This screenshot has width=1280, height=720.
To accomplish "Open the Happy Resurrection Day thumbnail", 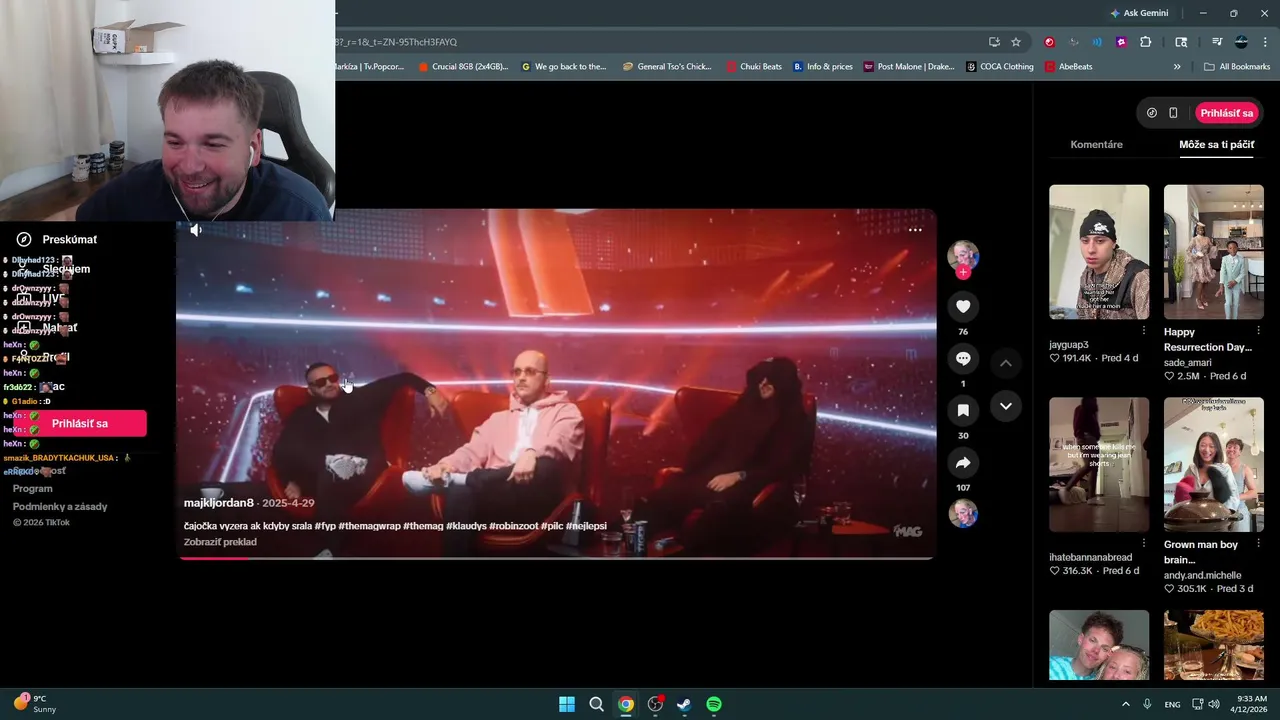I will point(1214,252).
